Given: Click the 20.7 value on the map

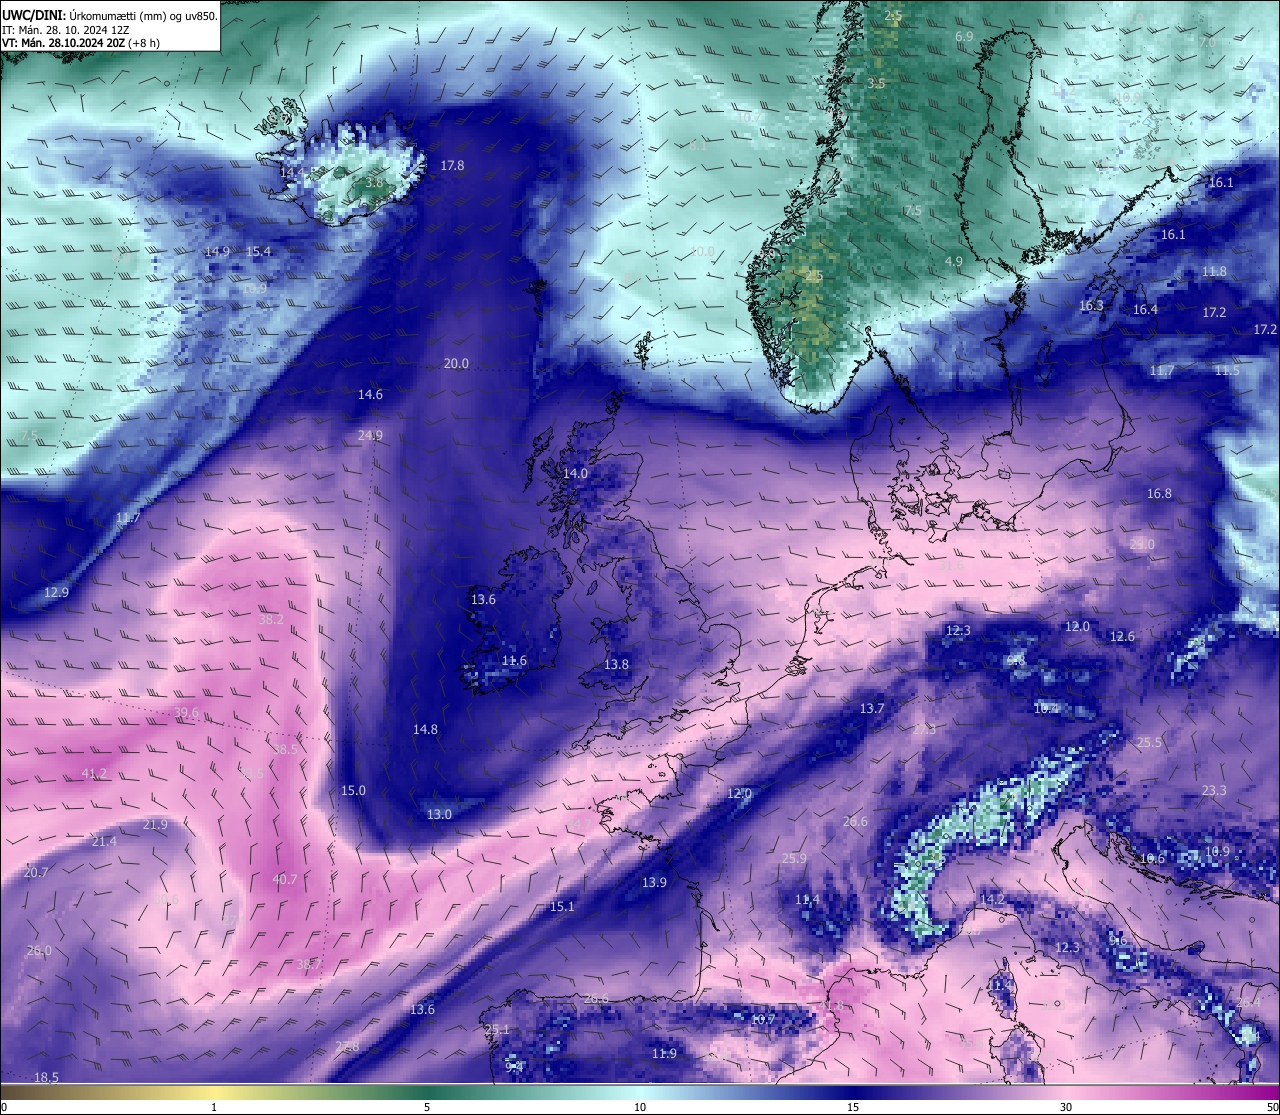Looking at the screenshot, I should [35, 872].
